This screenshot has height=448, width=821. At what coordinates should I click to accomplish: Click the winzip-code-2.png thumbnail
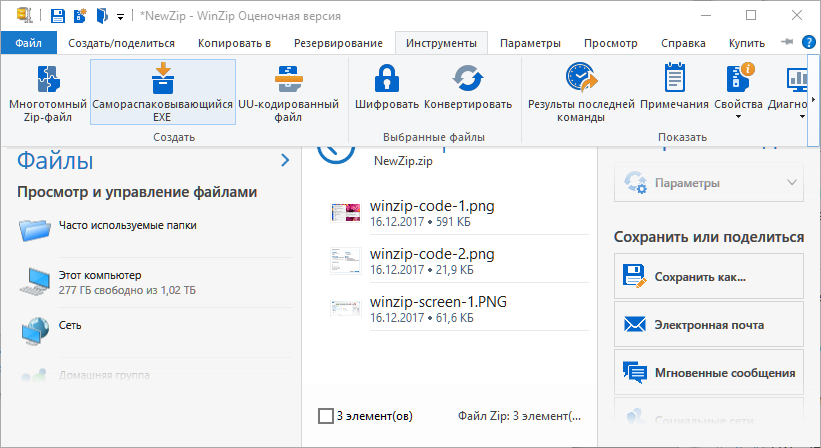[346, 261]
